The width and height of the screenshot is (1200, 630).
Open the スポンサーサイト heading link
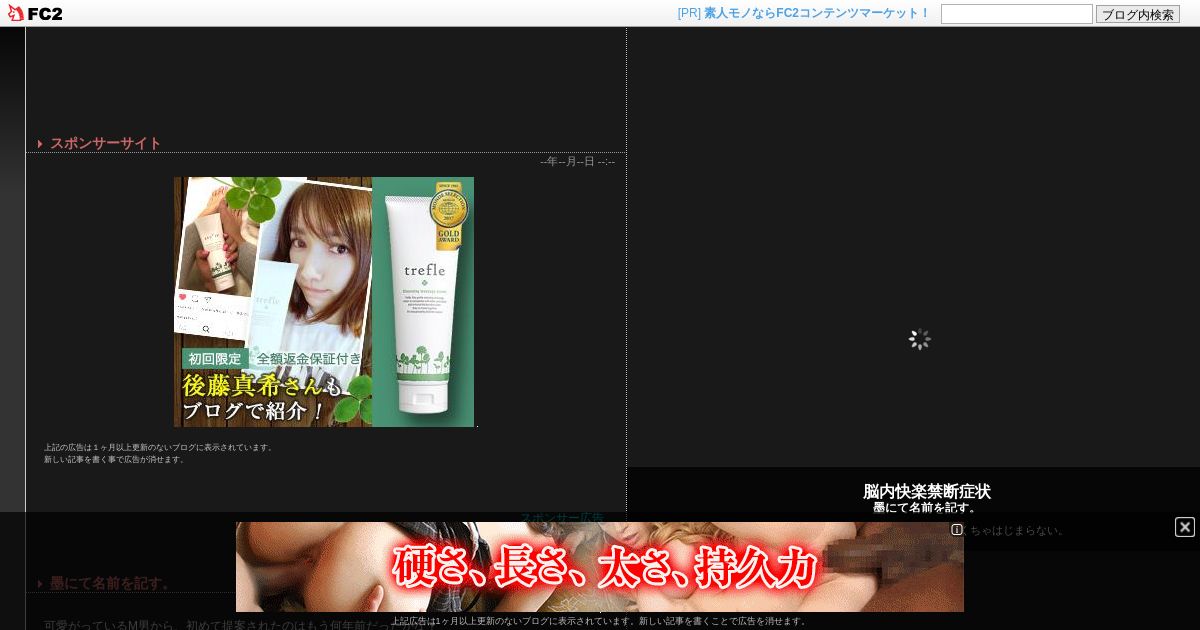(x=106, y=143)
